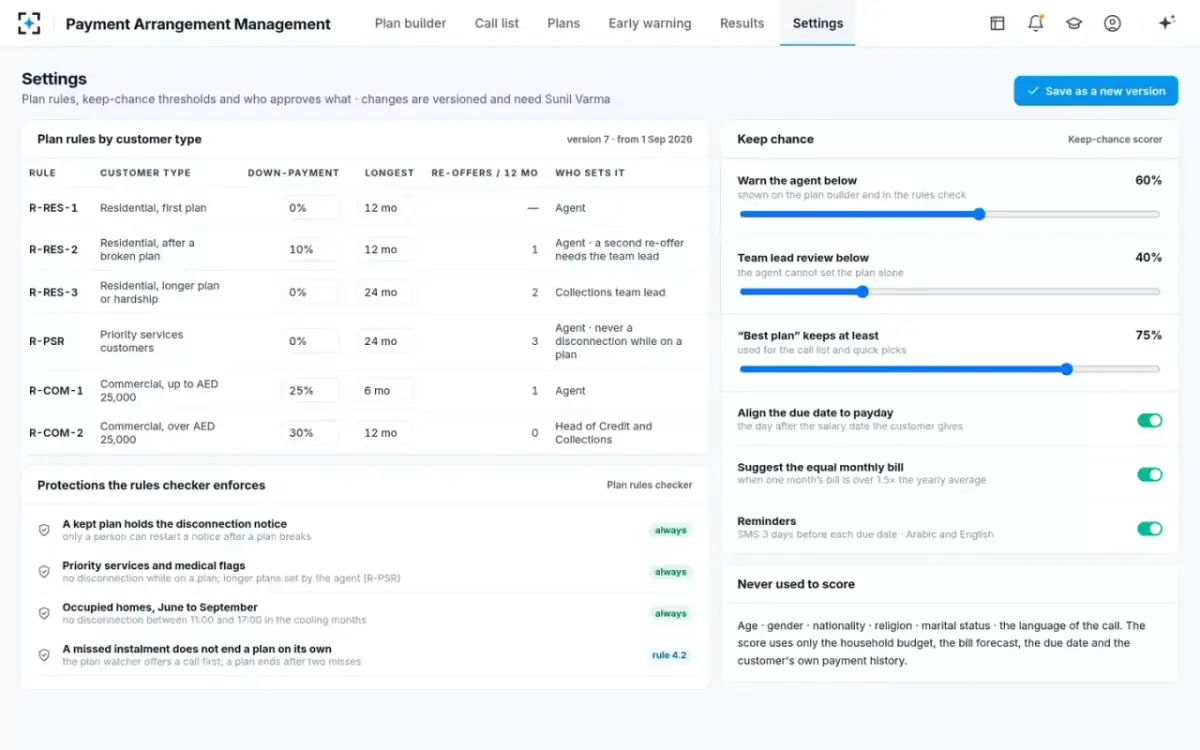Click the rule 4.2 badge
Image resolution: width=1200 pixels, height=750 pixels.
668,655
